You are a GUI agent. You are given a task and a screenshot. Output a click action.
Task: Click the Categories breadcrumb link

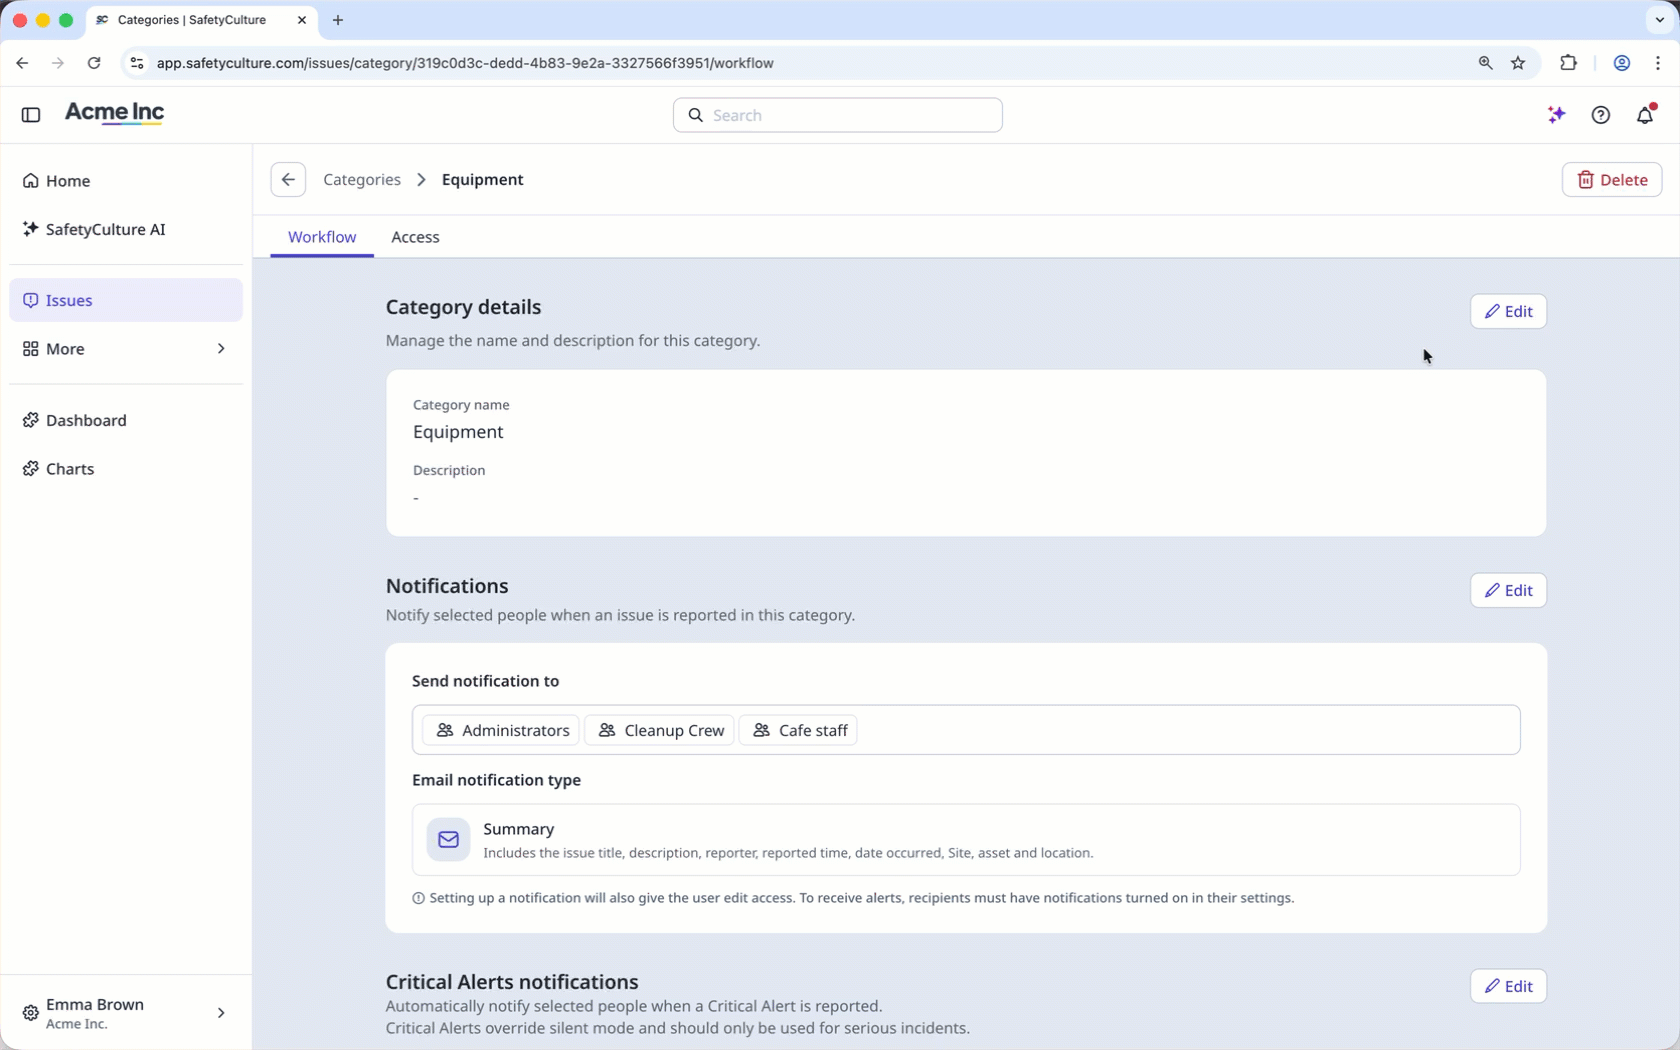click(362, 180)
